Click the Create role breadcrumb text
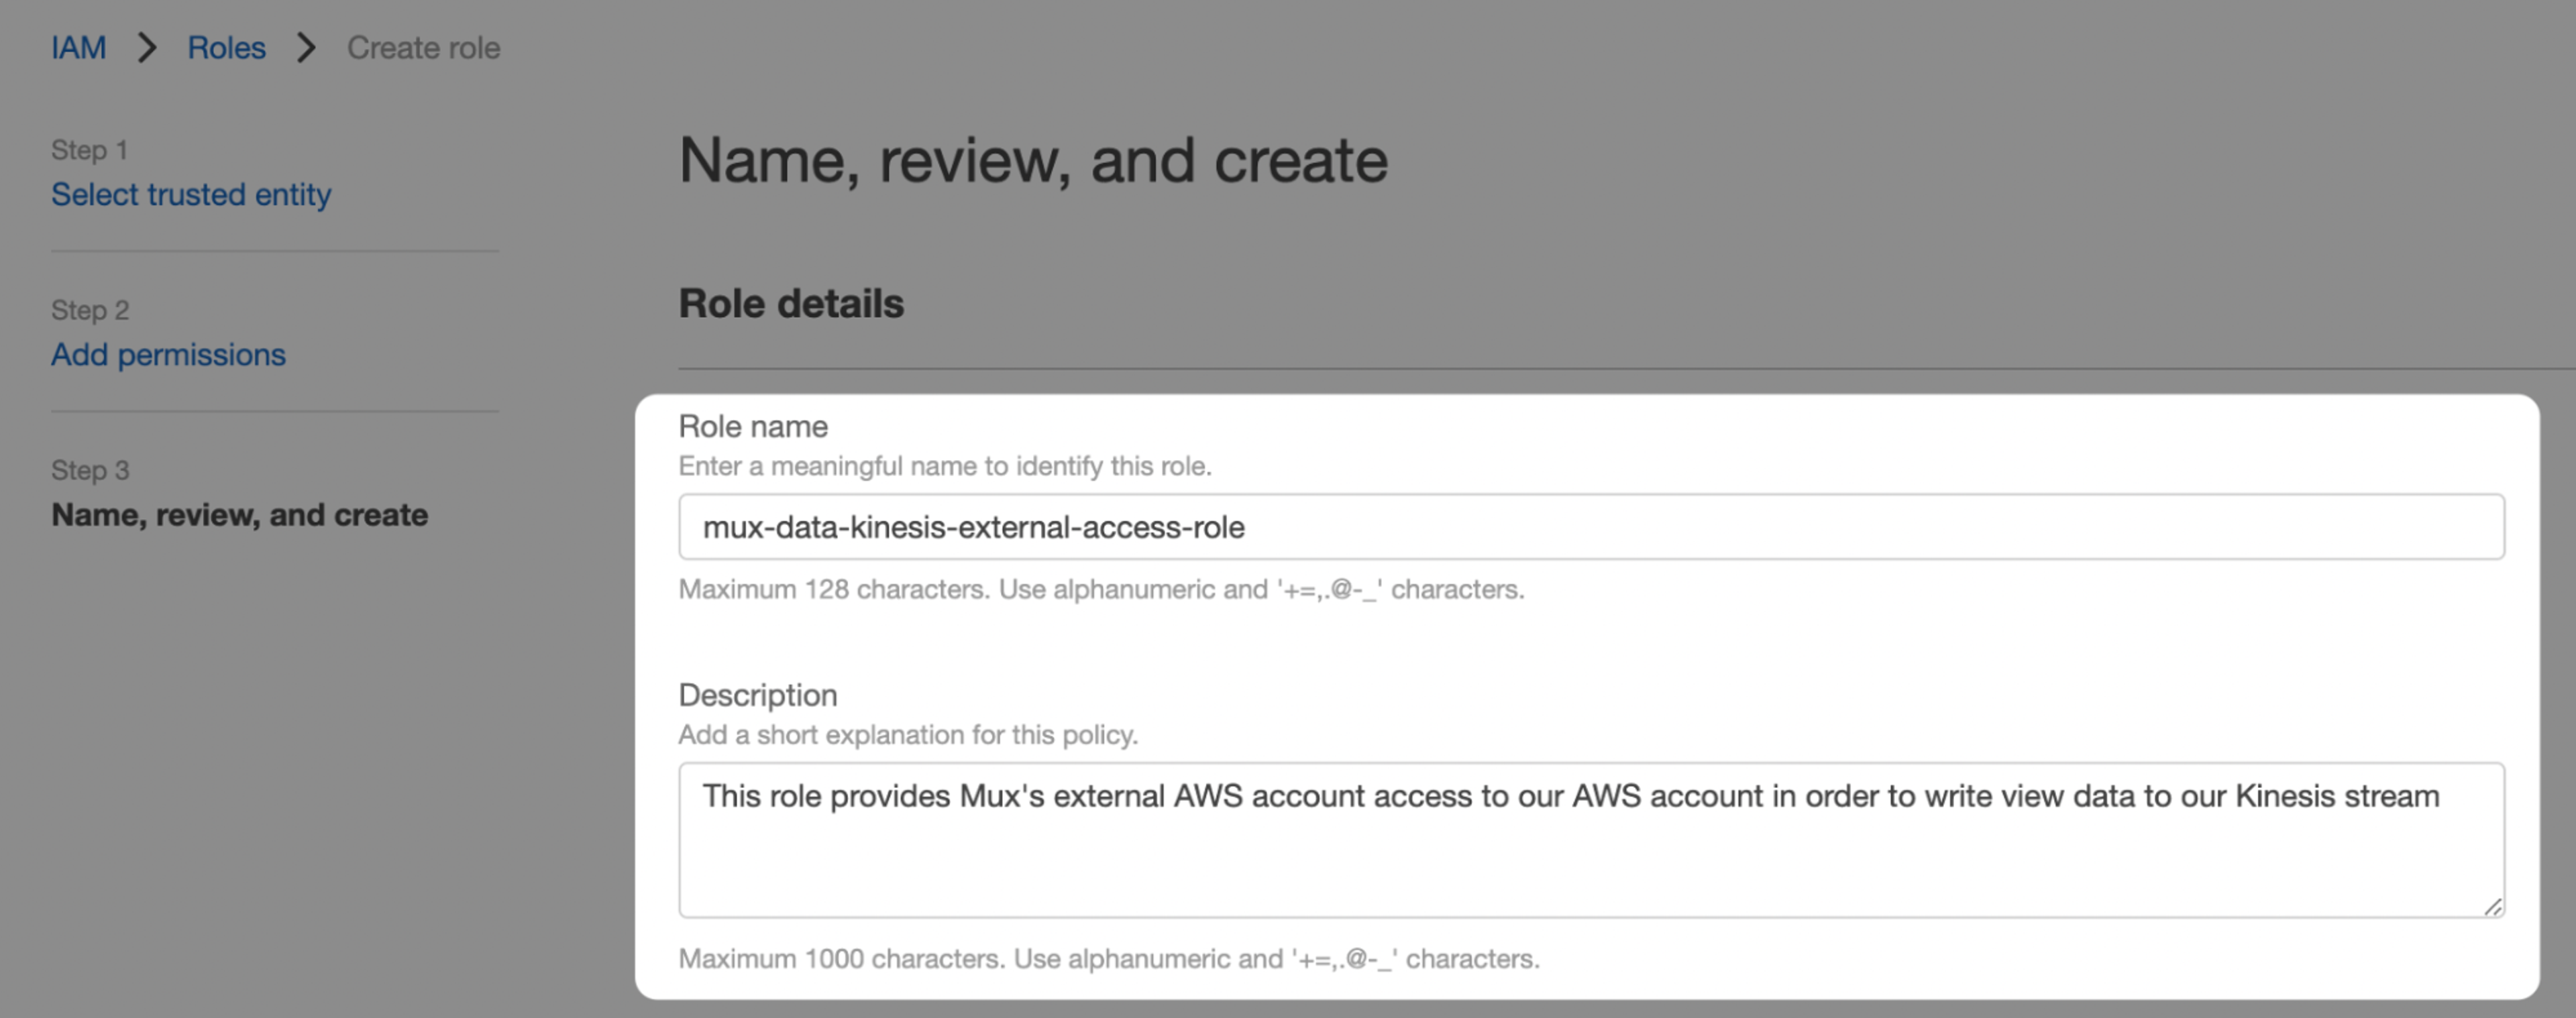Screen dimensions: 2576x1018 tap(423, 48)
